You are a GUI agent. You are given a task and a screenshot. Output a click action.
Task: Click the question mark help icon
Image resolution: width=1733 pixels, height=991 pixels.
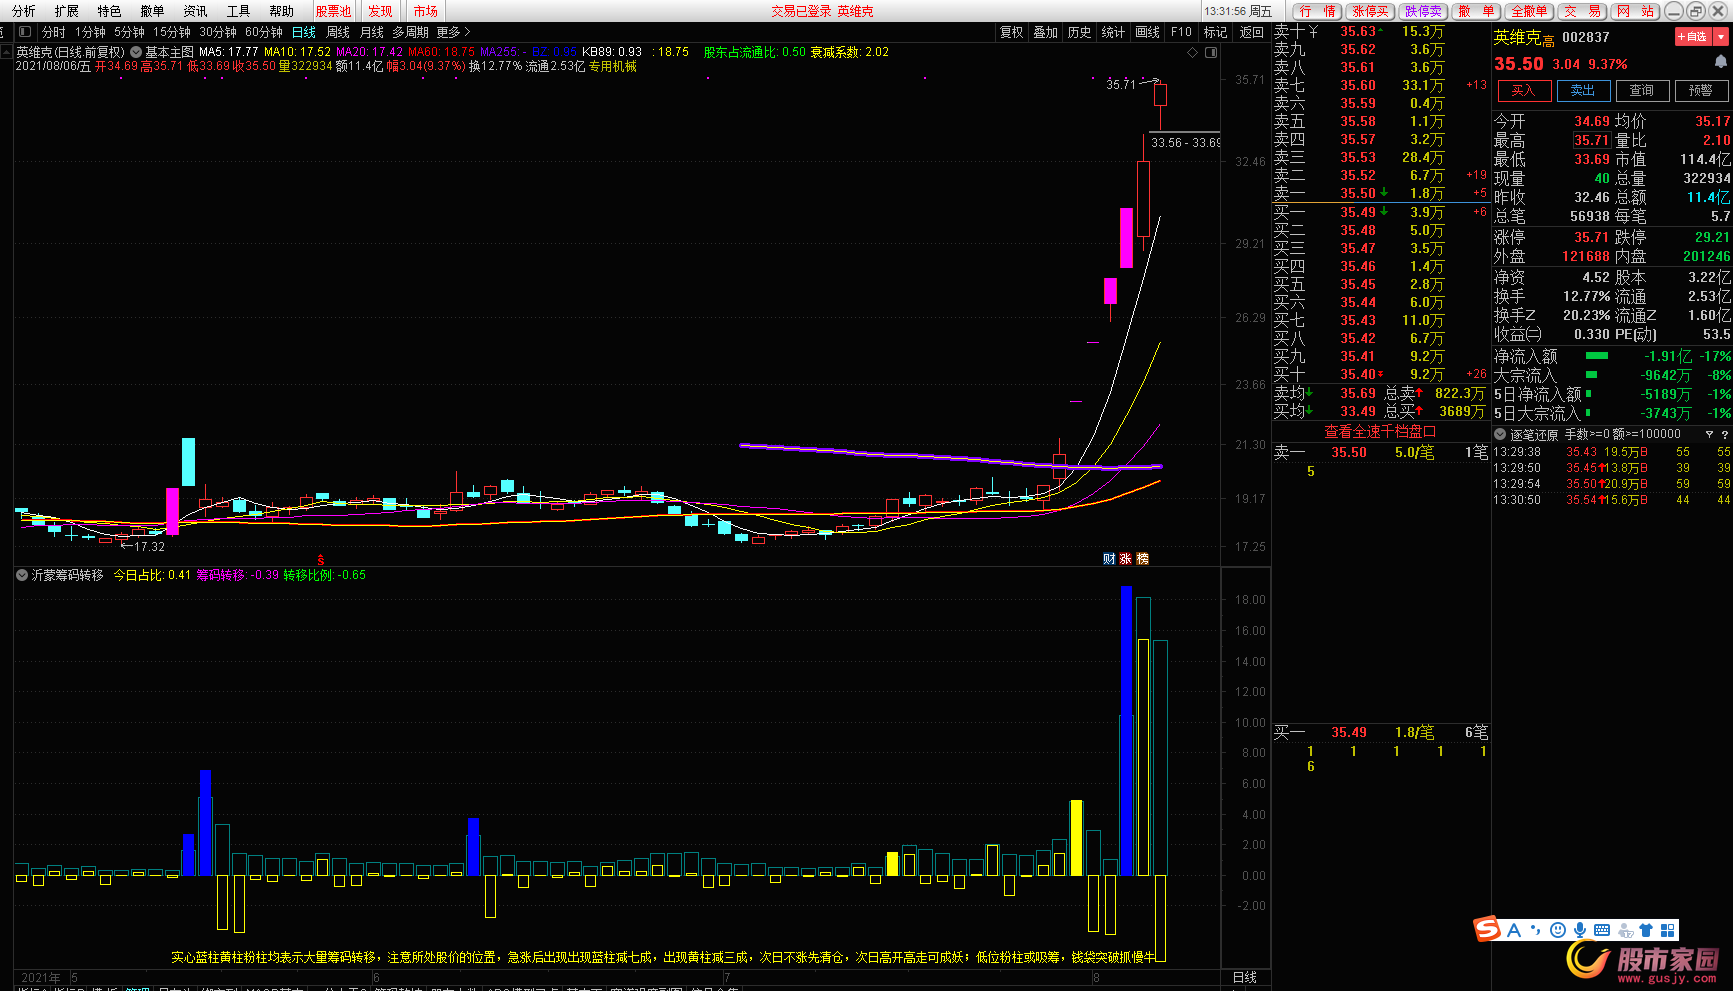1724,435
